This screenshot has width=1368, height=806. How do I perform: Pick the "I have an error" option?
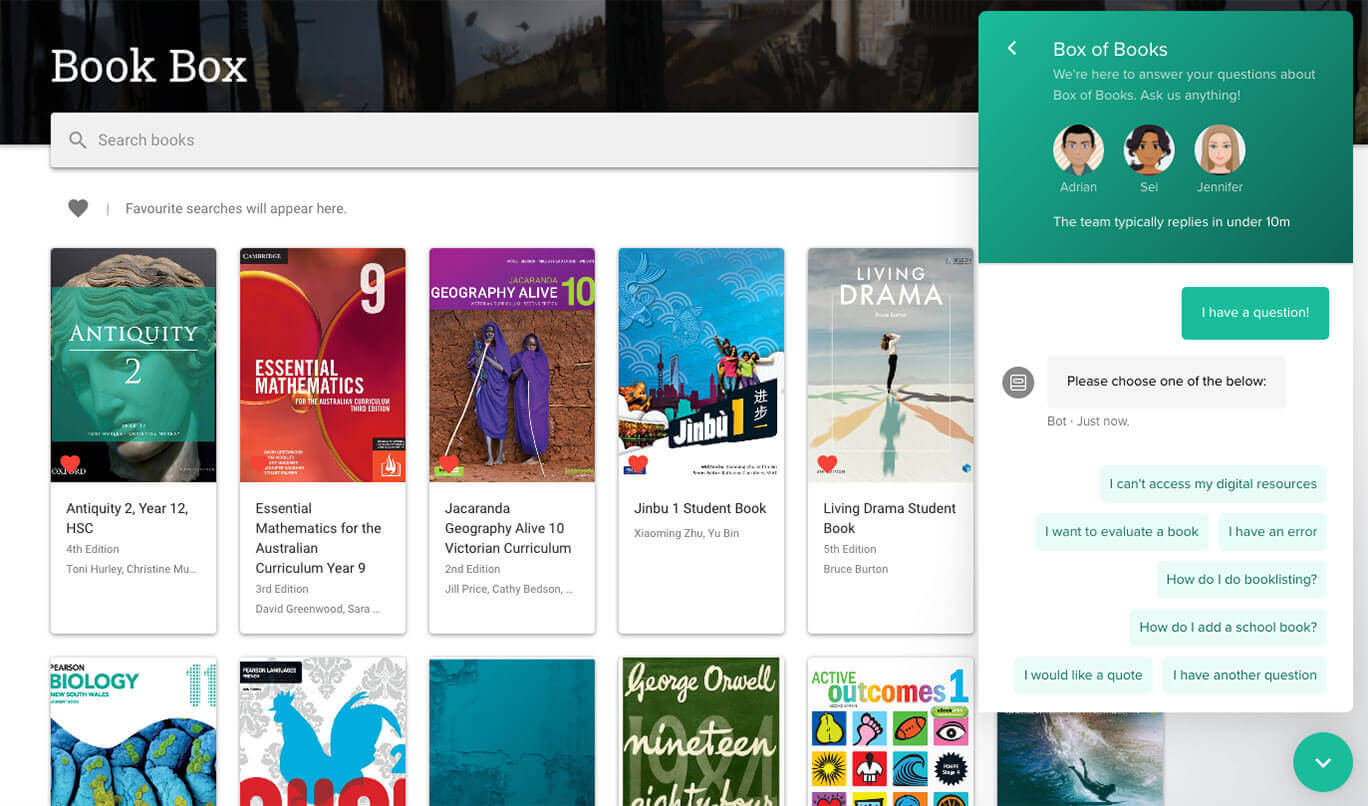[1272, 532]
